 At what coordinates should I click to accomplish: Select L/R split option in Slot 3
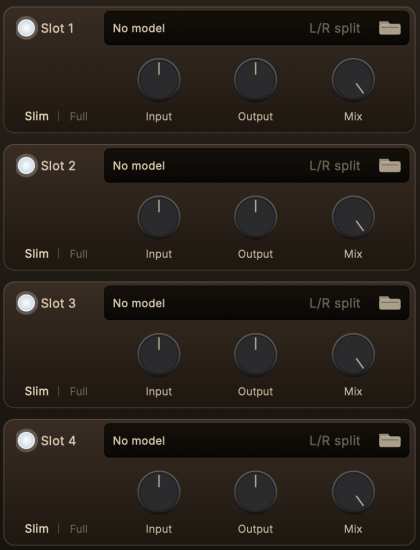tap(335, 303)
